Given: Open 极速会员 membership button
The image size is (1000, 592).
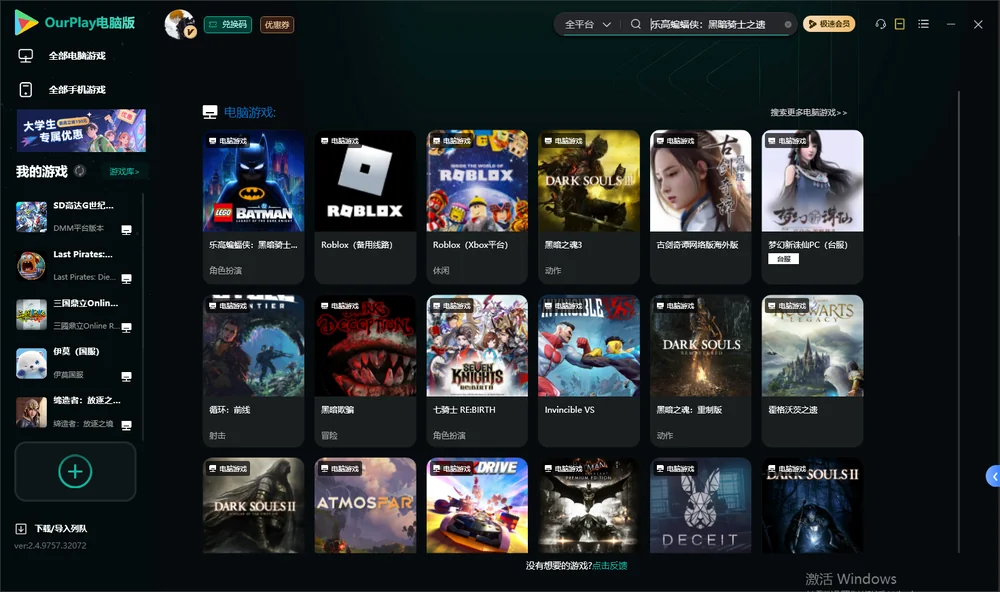Looking at the screenshot, I should [x=829, y=24].
